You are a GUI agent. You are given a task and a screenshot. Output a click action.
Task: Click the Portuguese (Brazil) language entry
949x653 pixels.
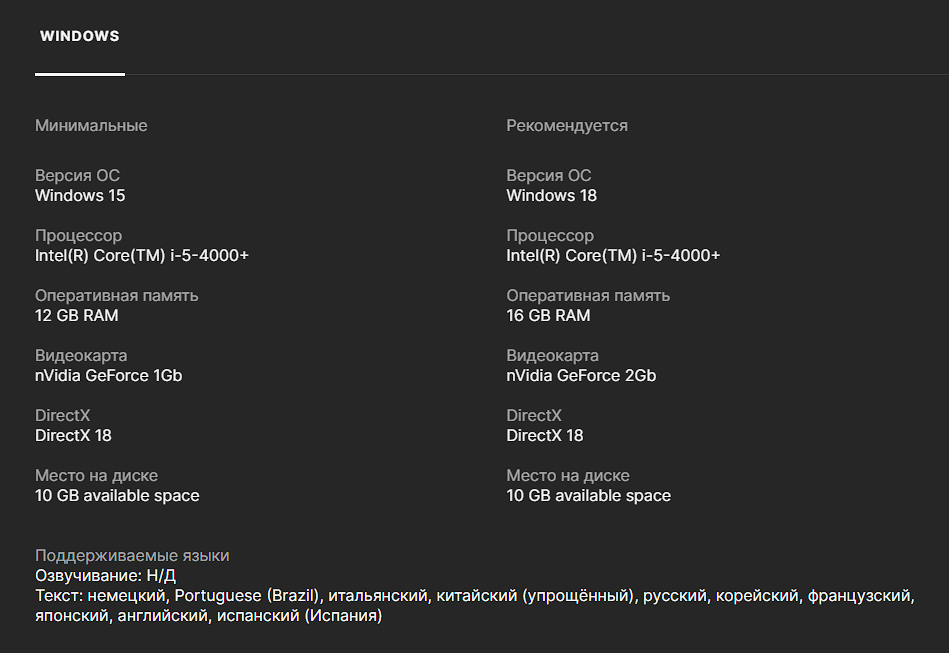(246, 596)
